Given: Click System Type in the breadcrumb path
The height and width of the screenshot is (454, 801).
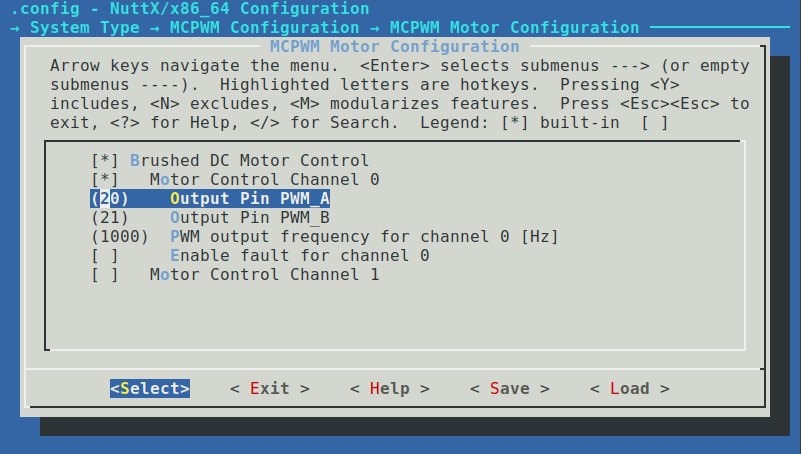Looking at the screenshot, I should (84, 28).
